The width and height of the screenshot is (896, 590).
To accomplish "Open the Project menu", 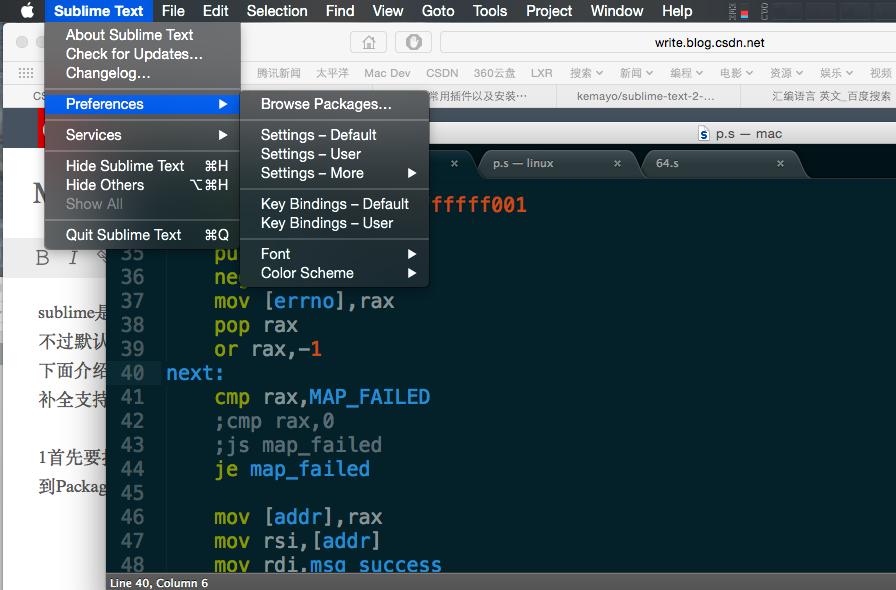I will click(549, 11).
